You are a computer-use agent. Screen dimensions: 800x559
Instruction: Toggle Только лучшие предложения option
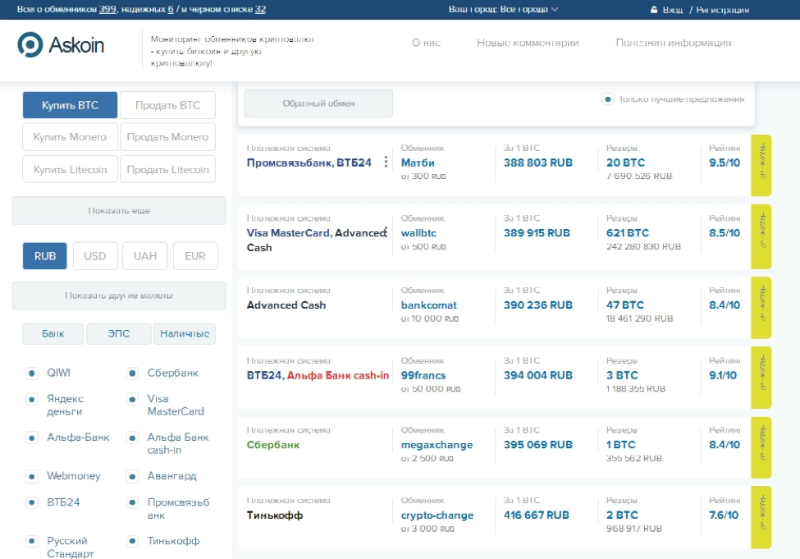point(607,99)
